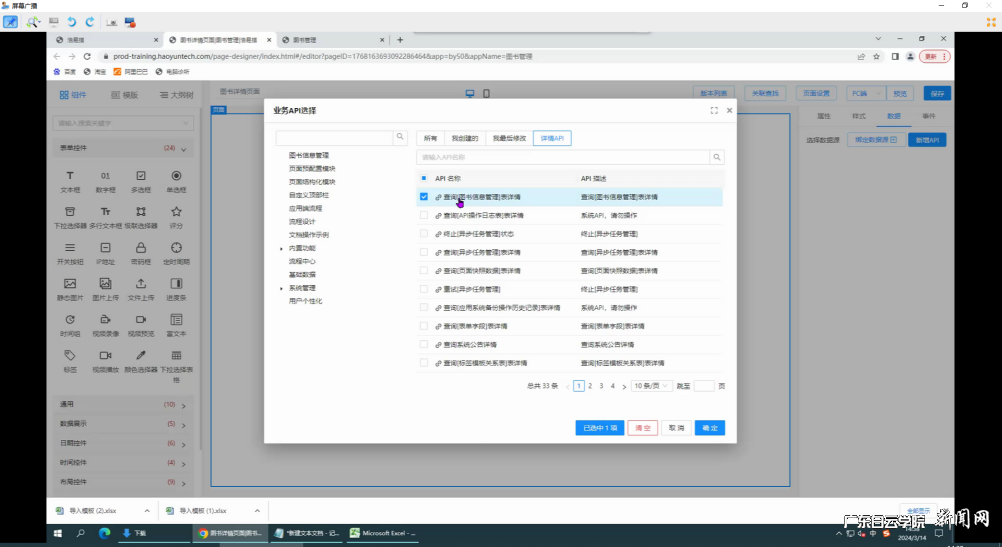Select the 标签 tag component icon
The width and height of the screenshot is (1002, 547).
(70, 355)
